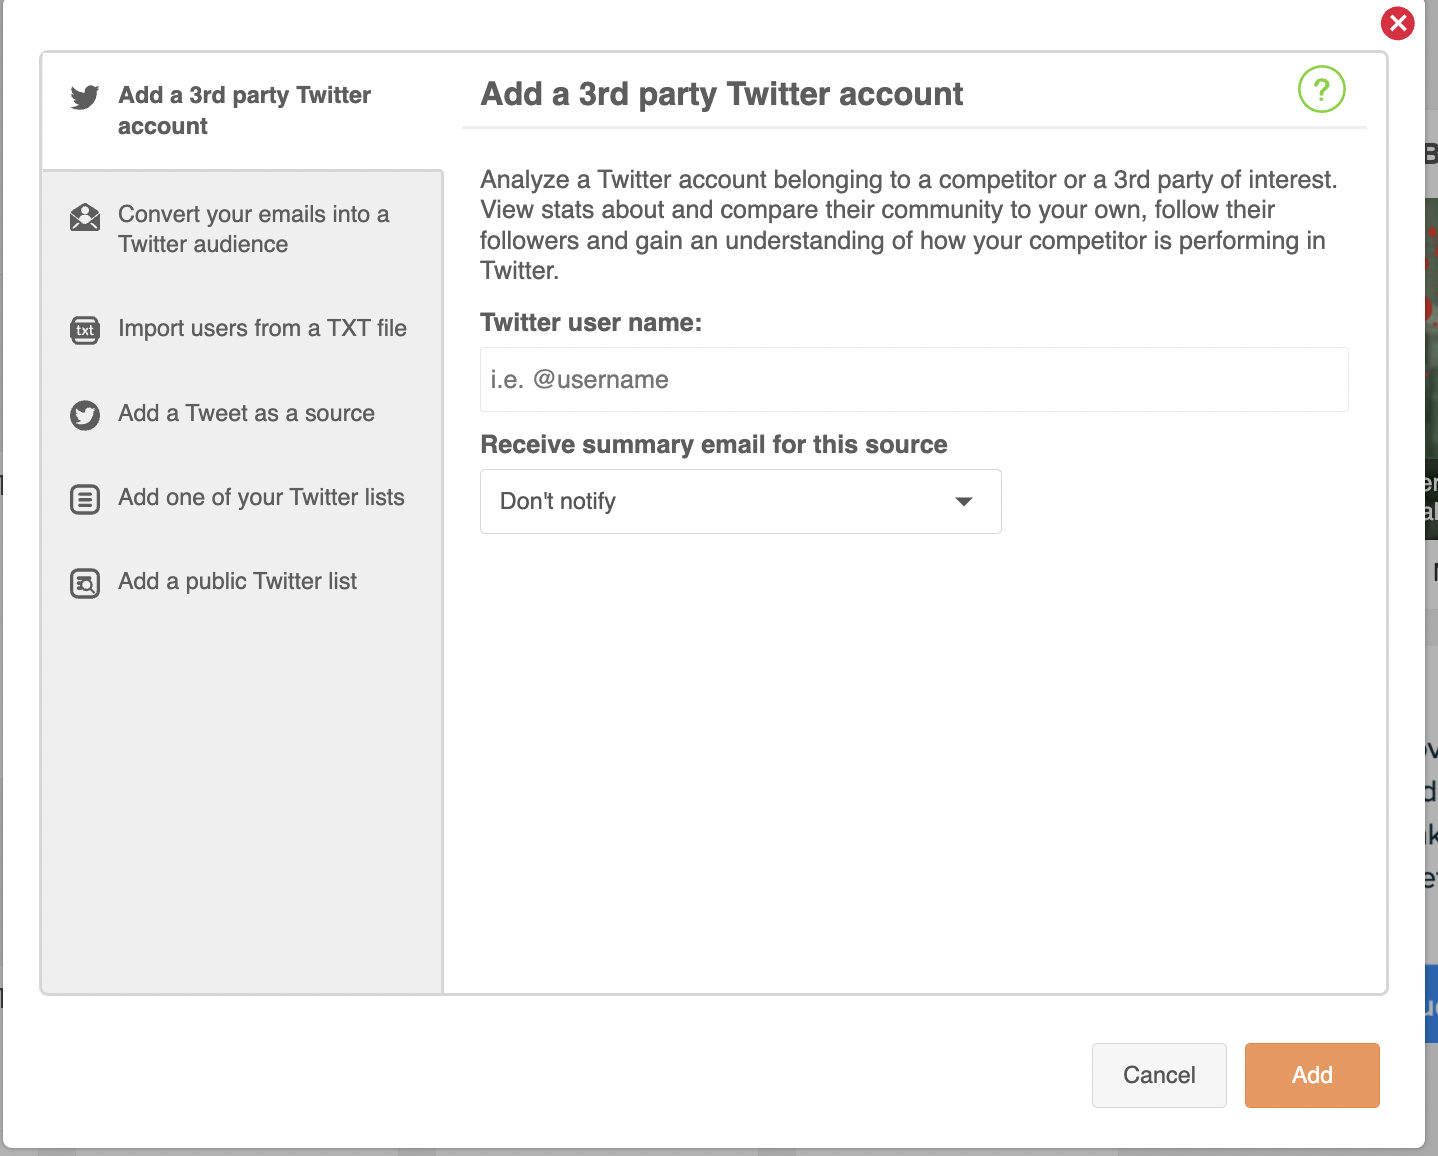Click the Tweet source bird circle icon

[85, 415]
